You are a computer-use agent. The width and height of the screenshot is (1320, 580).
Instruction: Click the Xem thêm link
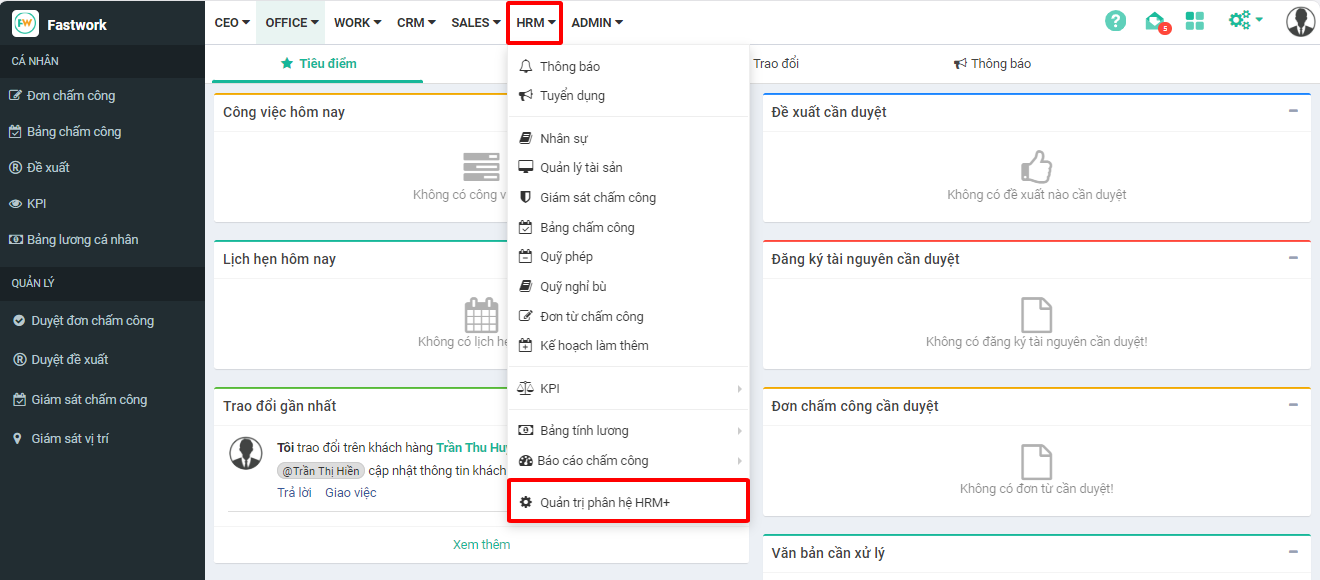pyautogui.click(x=481, y=544)
